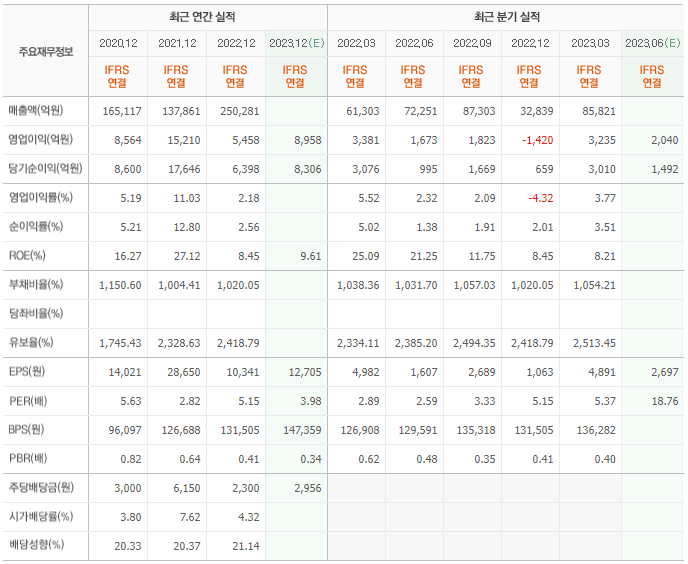Select payout ratio value 21.14

[x=246, y=546]
